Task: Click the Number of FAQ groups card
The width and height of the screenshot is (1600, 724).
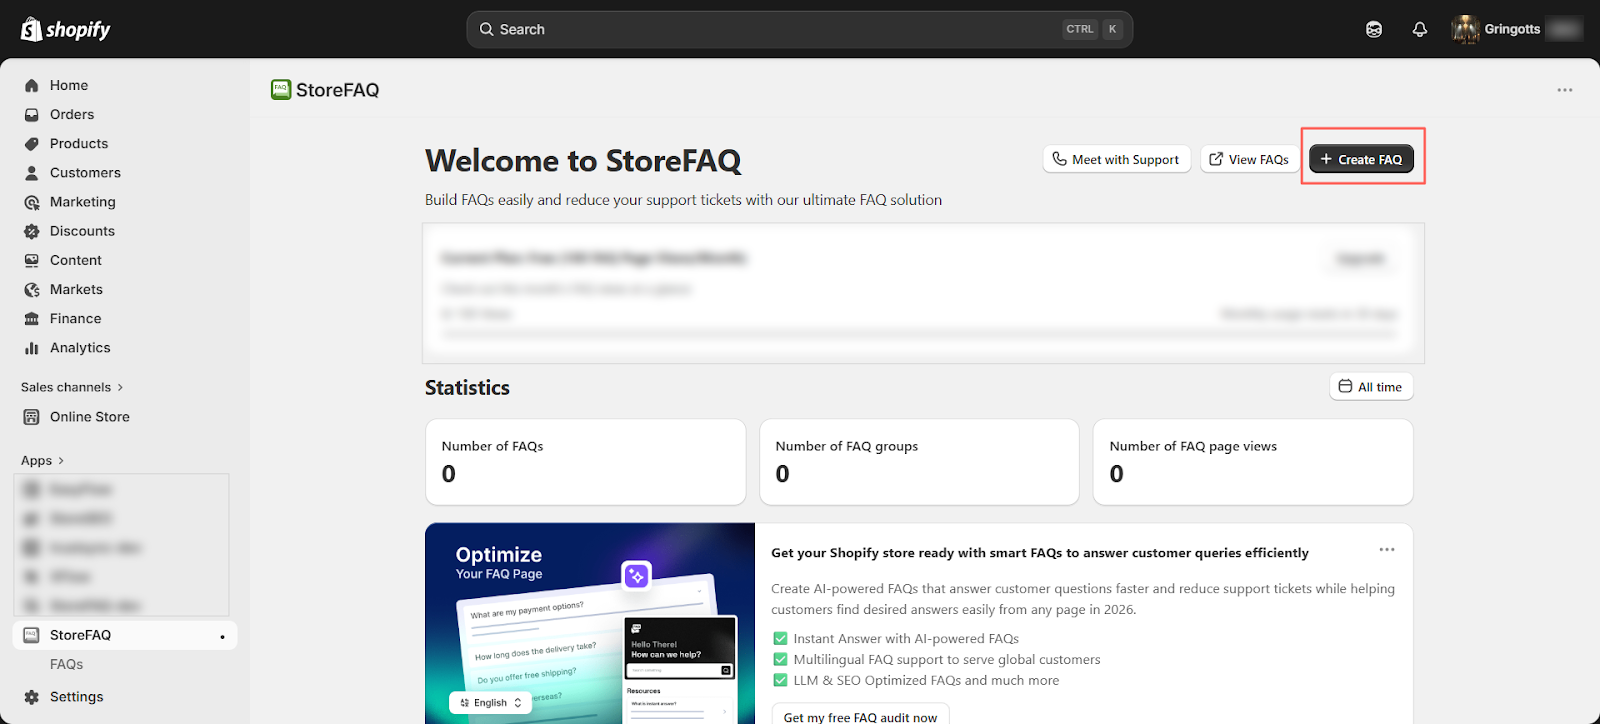Action: point(920,462)
